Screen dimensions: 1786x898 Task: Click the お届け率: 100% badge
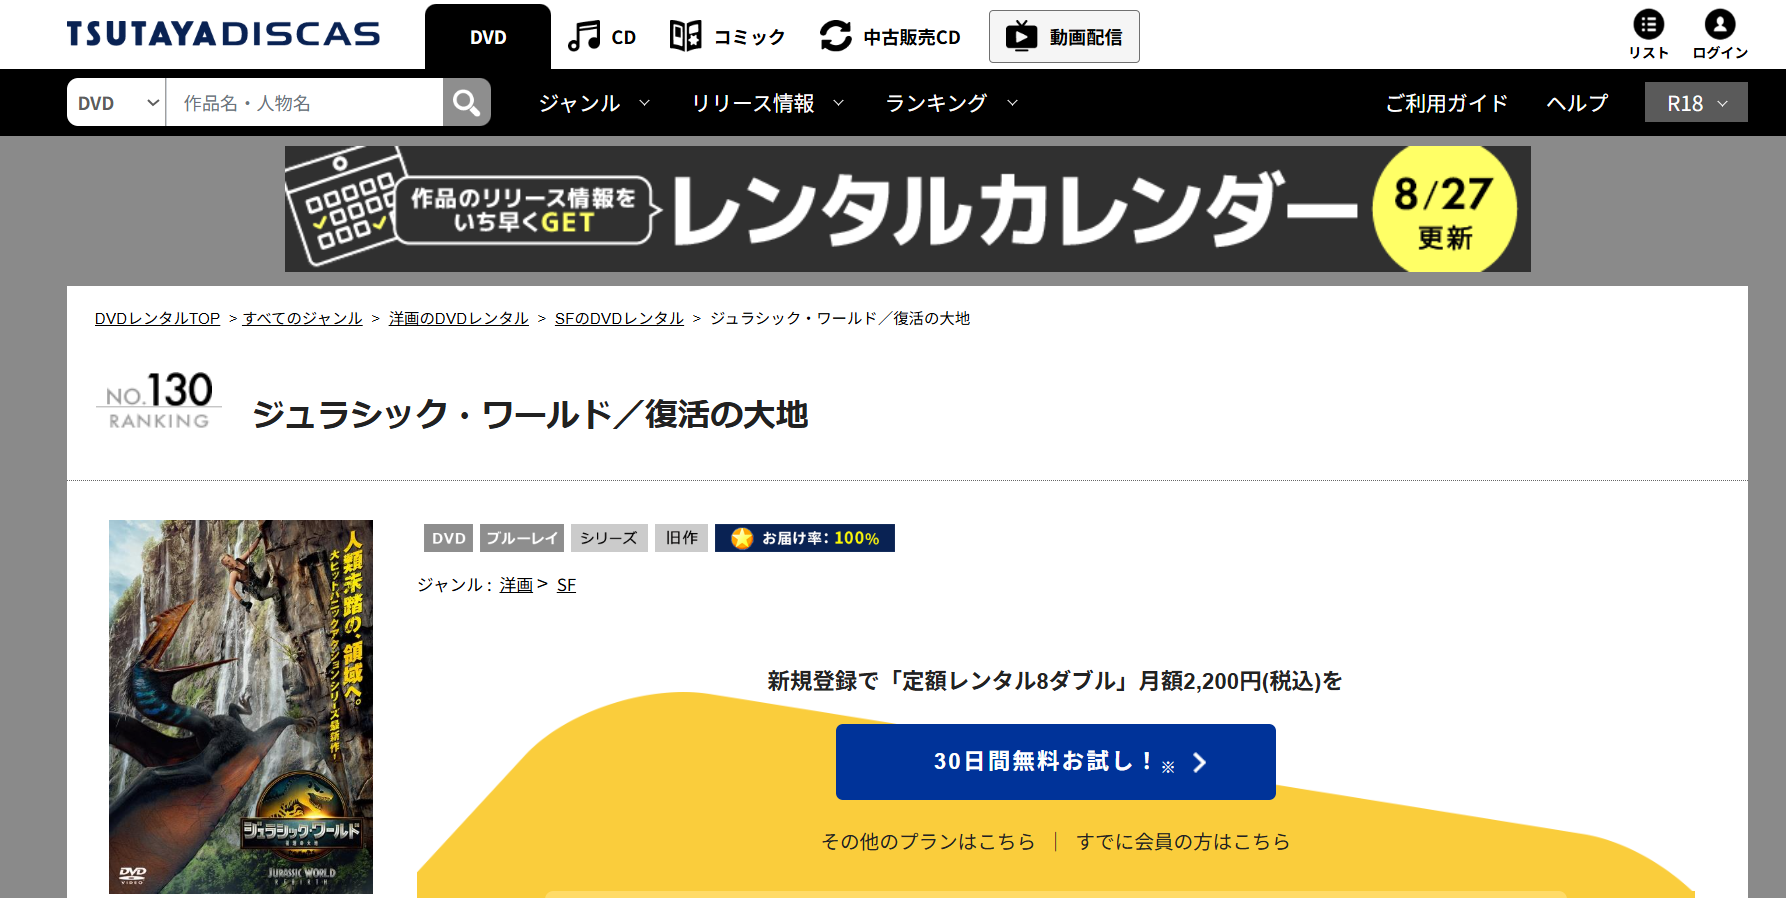(805, 538)
